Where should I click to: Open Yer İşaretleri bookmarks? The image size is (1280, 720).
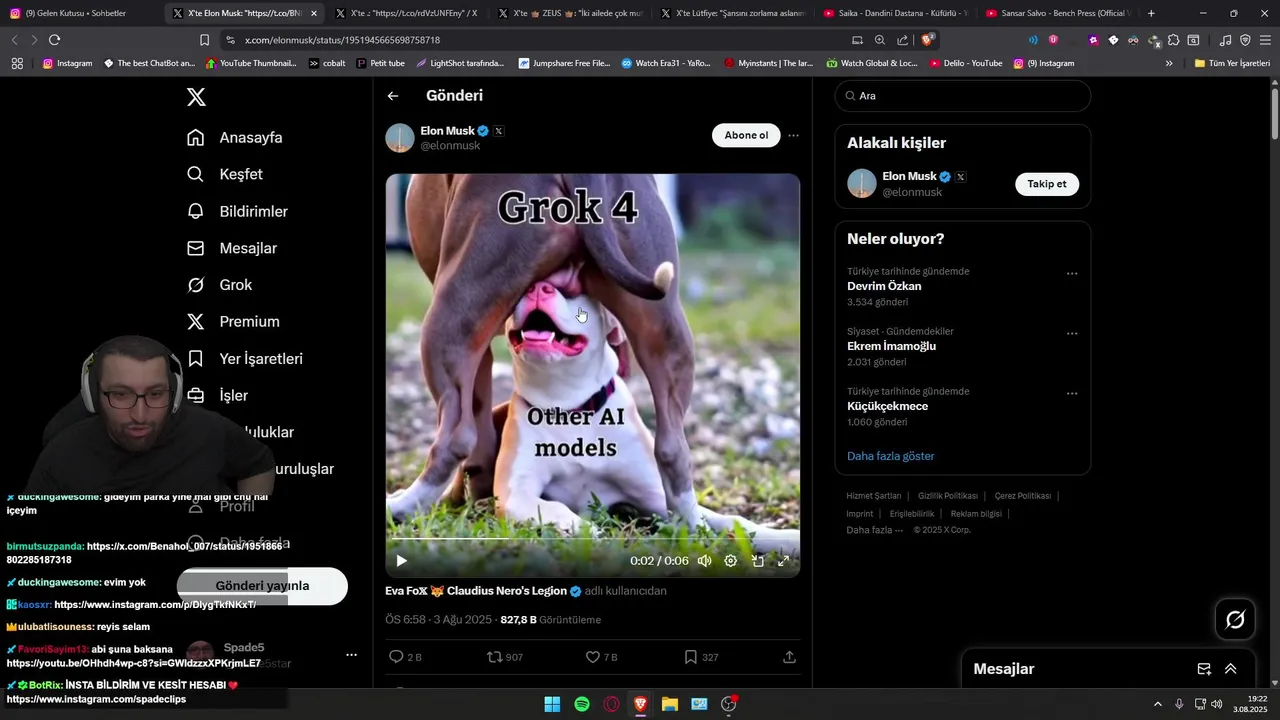[x=245, y=358]
